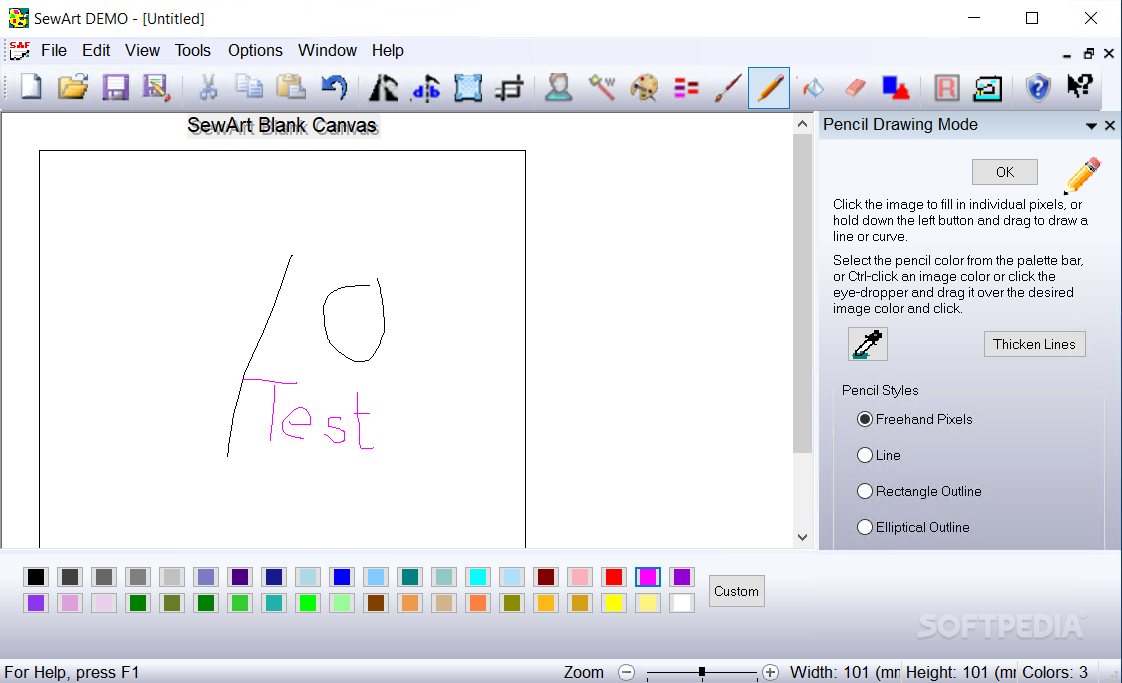Copy with the toolbar copy icon
1122x683 pixels.
tap(250, 87)
